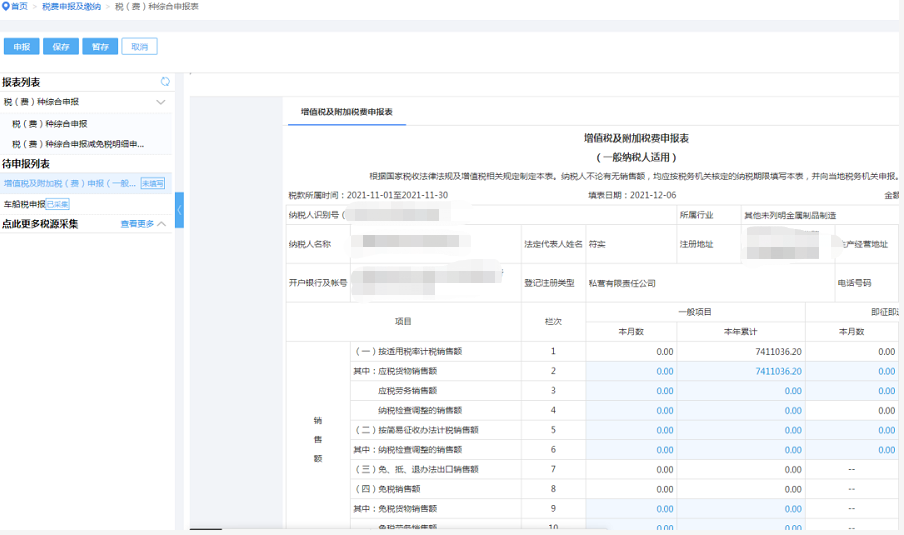Edit row 9 本月数 for 免税货物销售额
The height and width of the screenshot is (535, 904).
(631, 508)
